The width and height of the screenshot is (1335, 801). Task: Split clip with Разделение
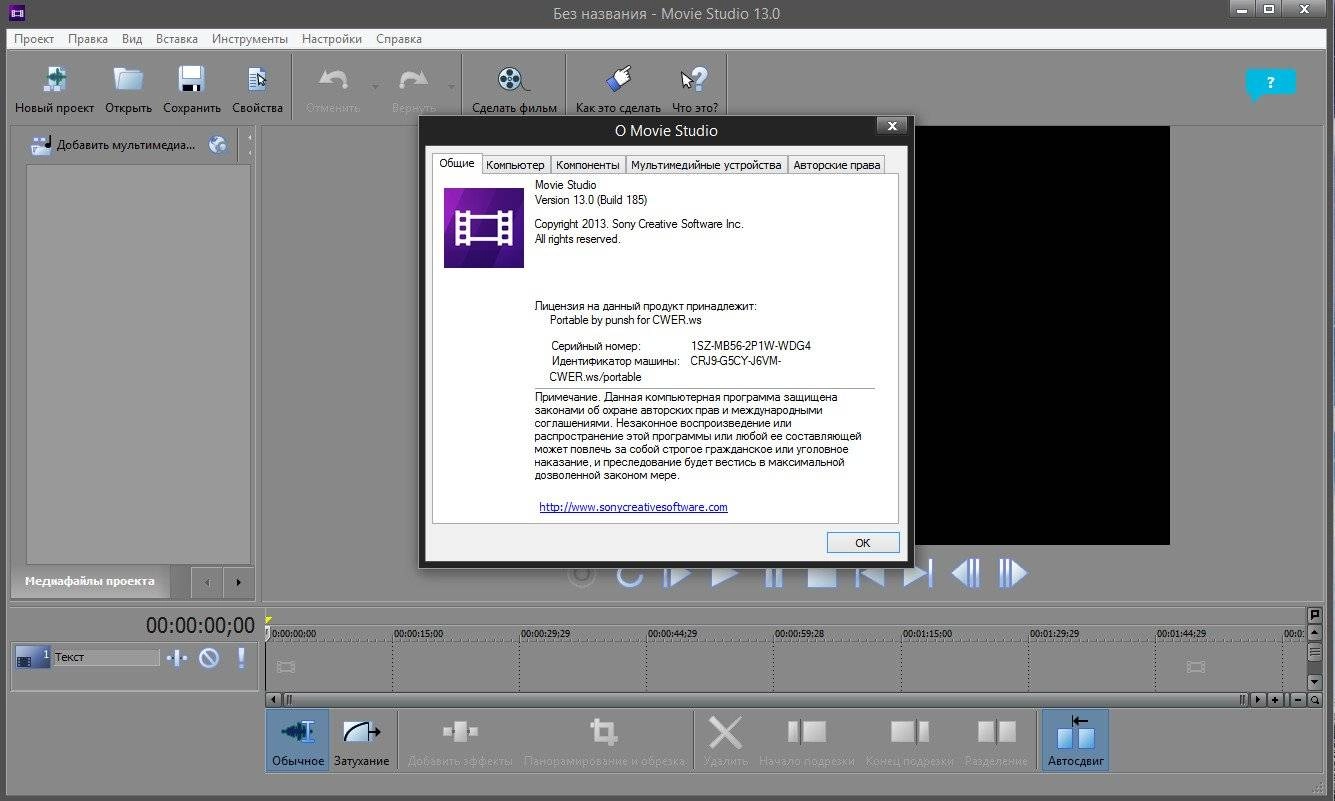click(x=996, y=741)
